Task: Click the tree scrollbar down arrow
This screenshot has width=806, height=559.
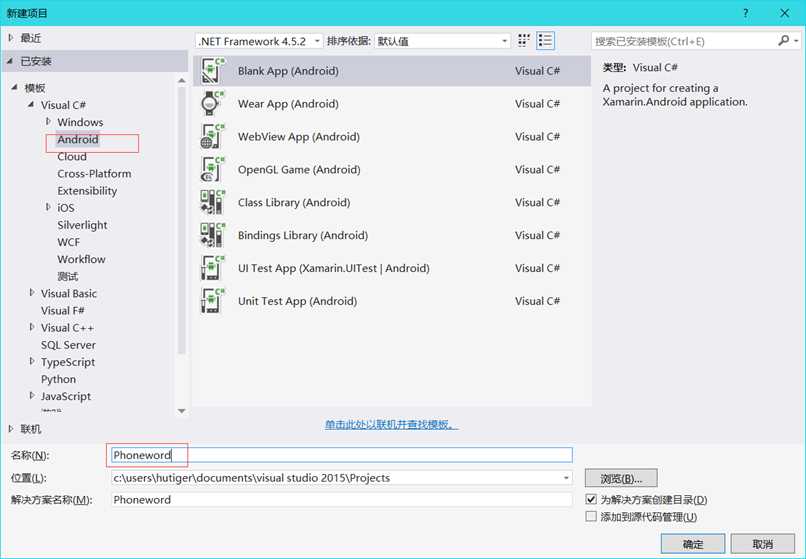Action: point(181,410)
